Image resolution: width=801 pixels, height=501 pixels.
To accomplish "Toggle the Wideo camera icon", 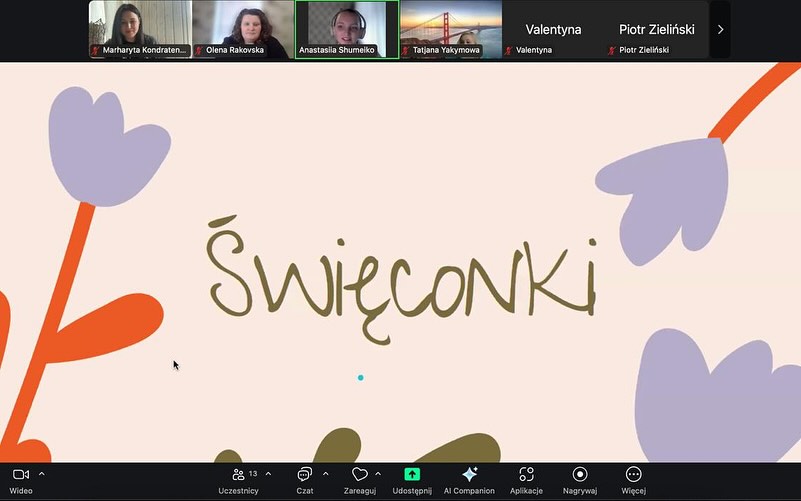I will [20, 474].
